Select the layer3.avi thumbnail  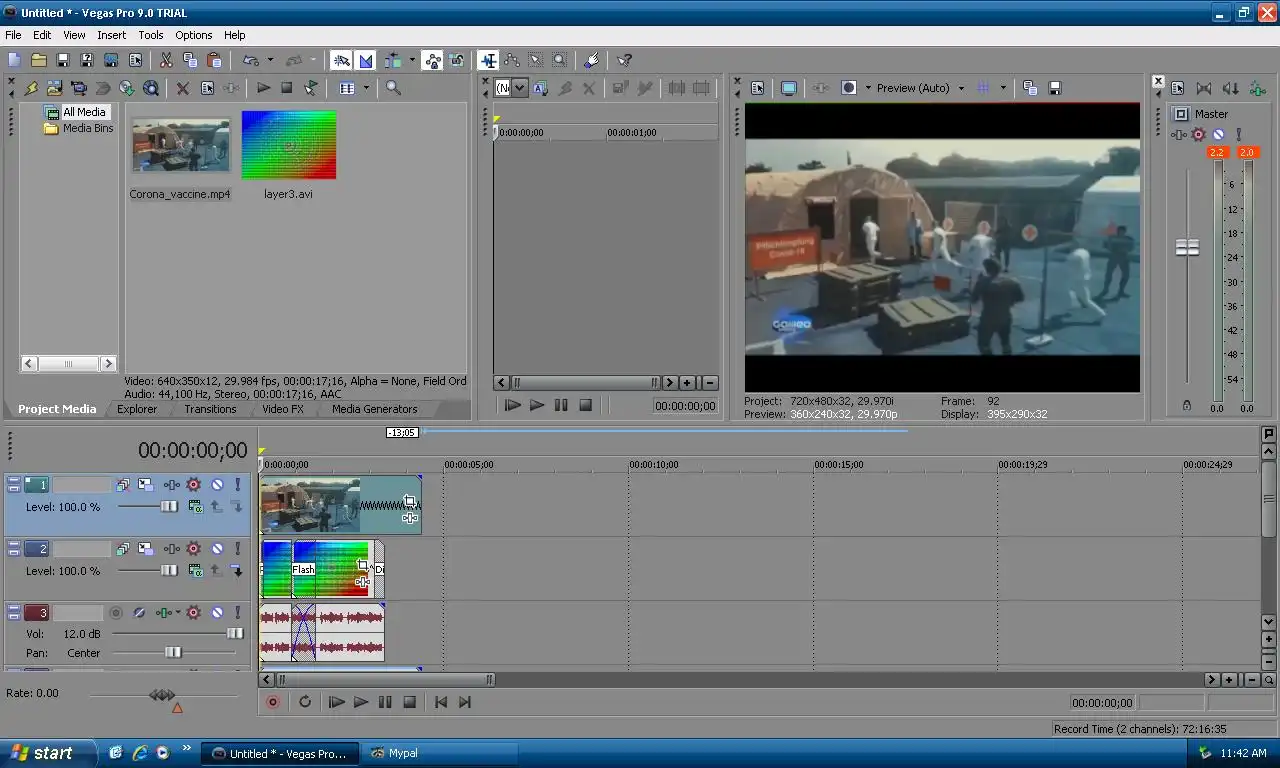point(288,145)
